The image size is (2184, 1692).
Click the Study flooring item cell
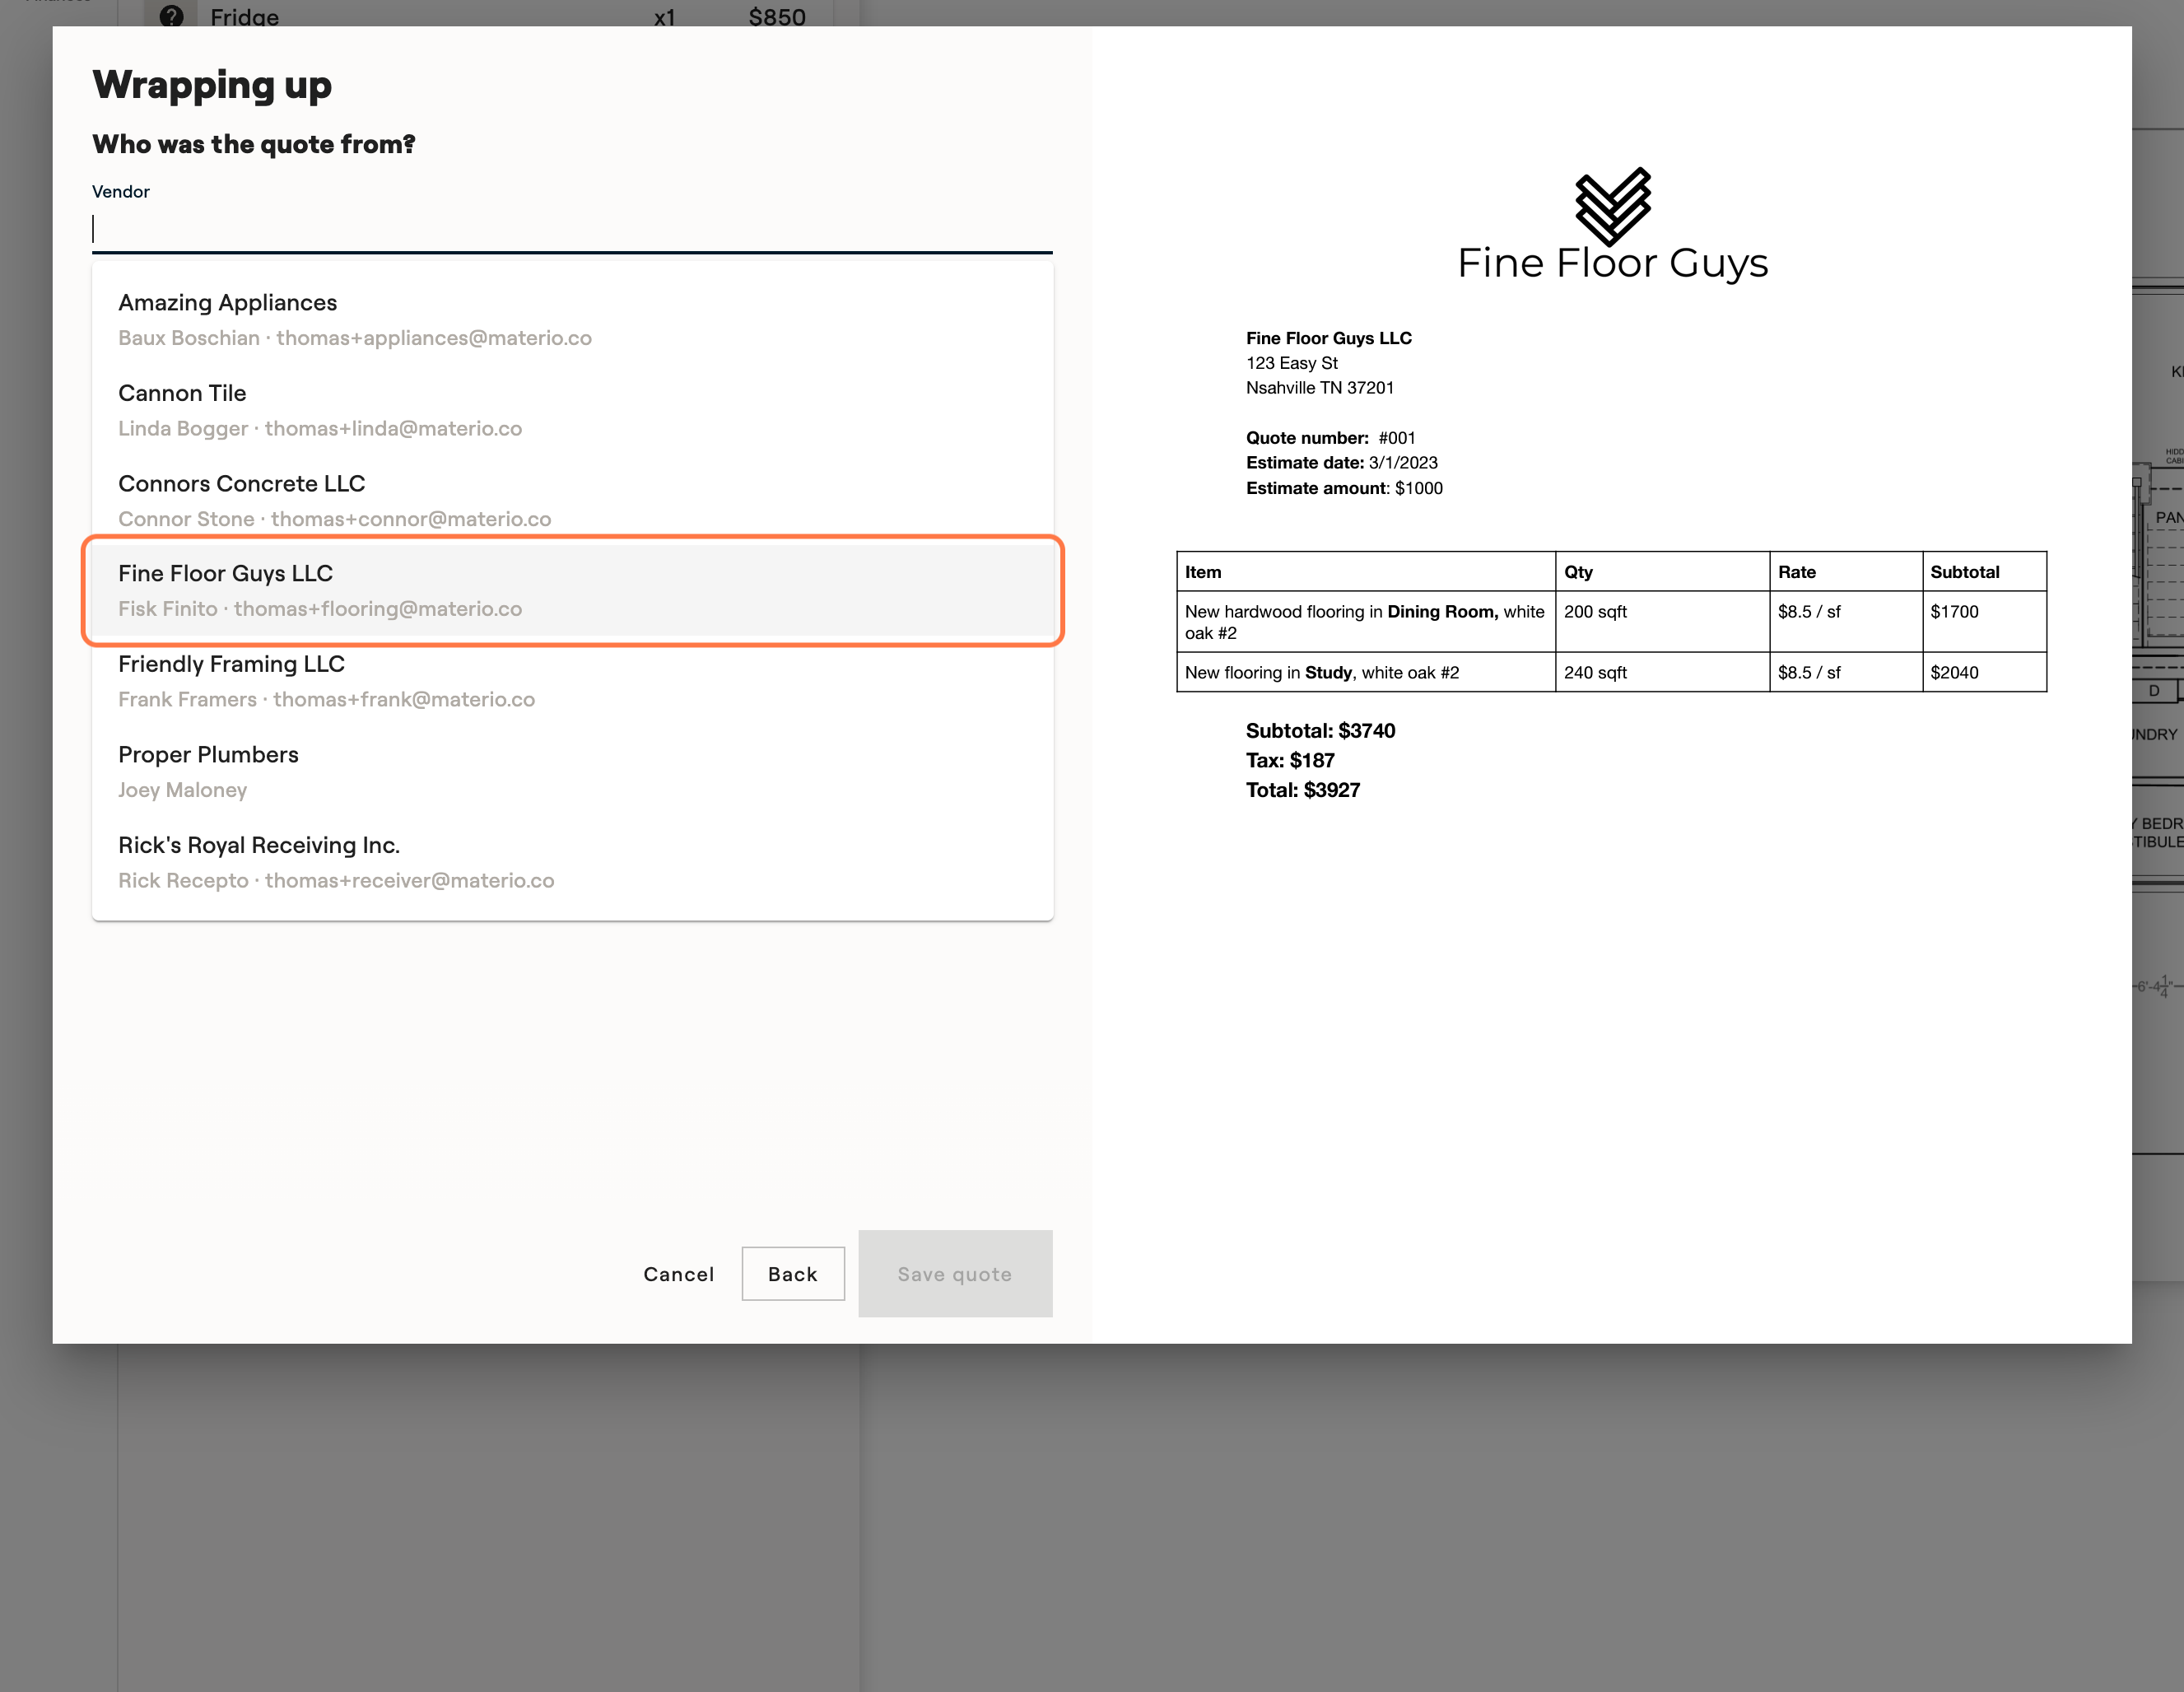click(x=1366, y=672)
